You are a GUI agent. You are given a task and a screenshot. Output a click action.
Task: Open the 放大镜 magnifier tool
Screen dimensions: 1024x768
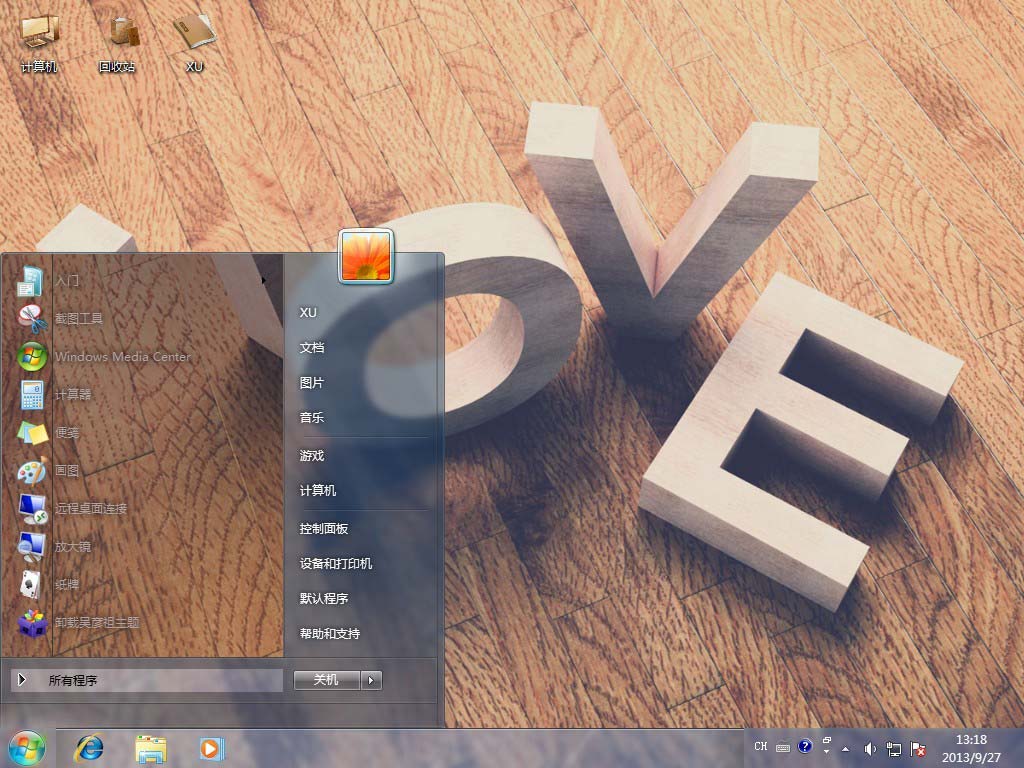[72, 547]
